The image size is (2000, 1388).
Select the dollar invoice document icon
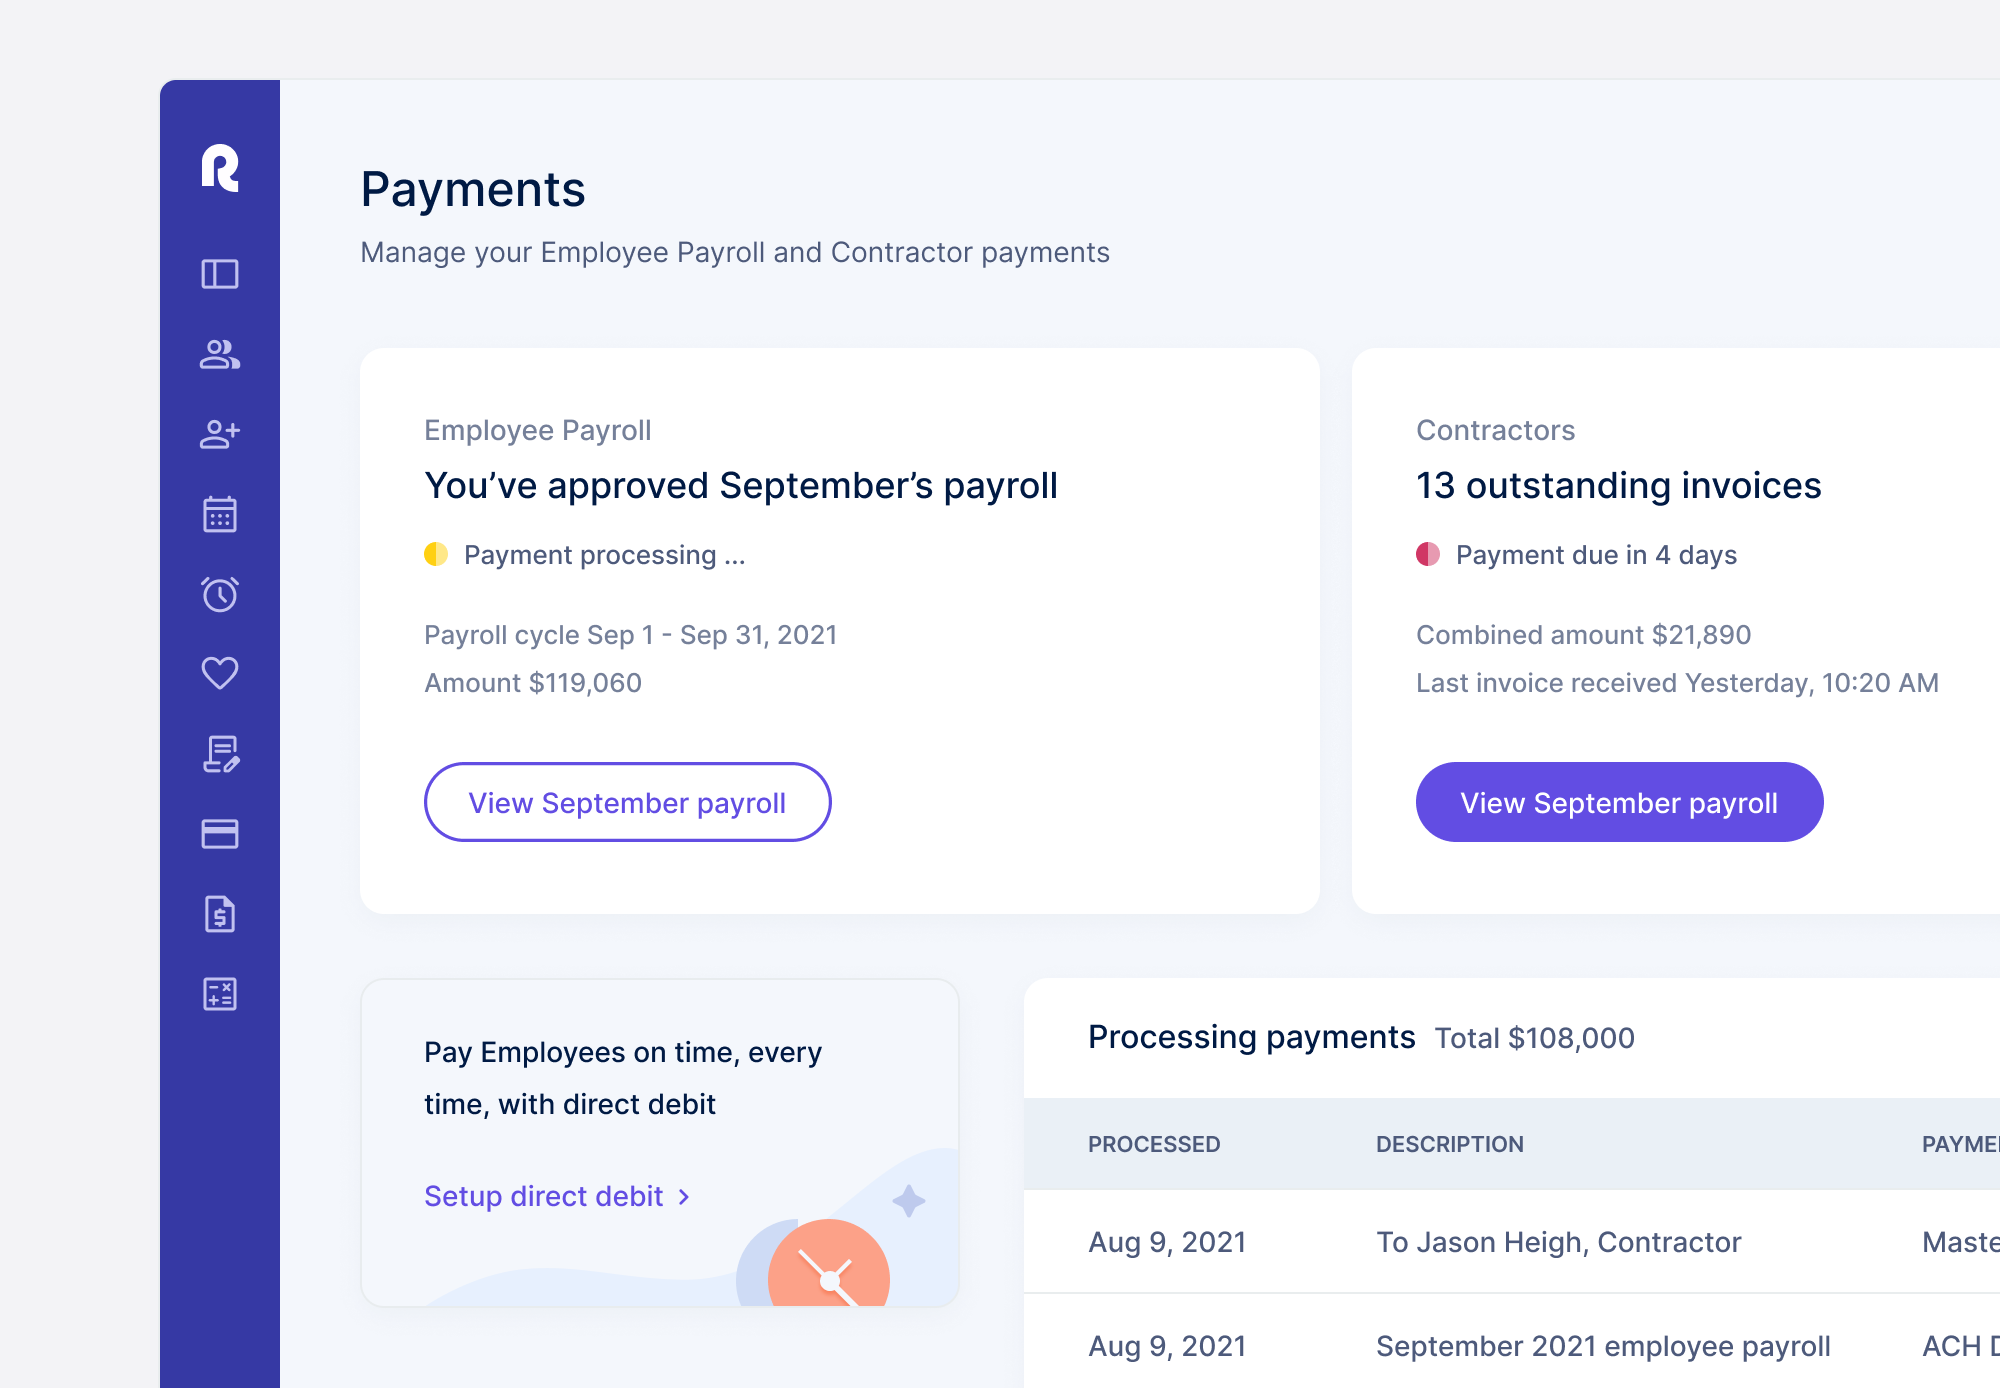pos(220,914)
